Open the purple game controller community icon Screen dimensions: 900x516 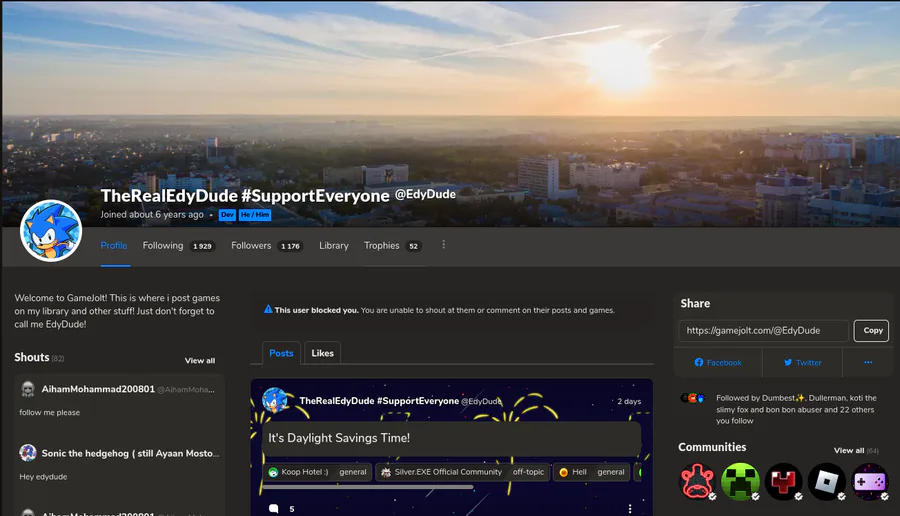pos(870,482)
